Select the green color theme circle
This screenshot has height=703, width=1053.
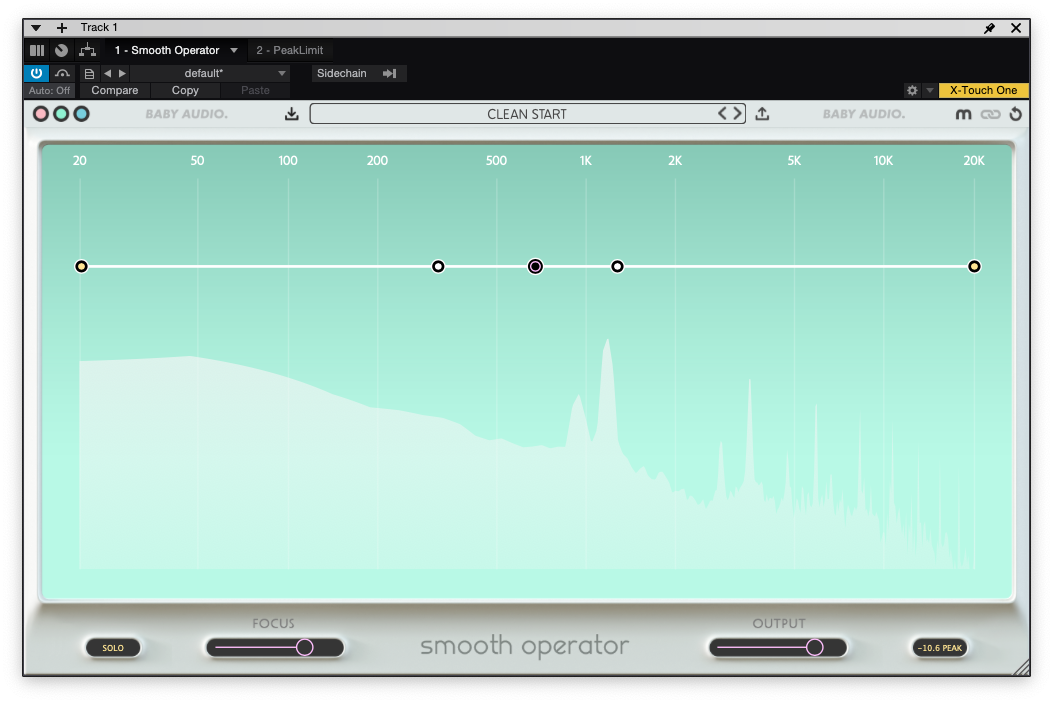(x=61, y=114)
